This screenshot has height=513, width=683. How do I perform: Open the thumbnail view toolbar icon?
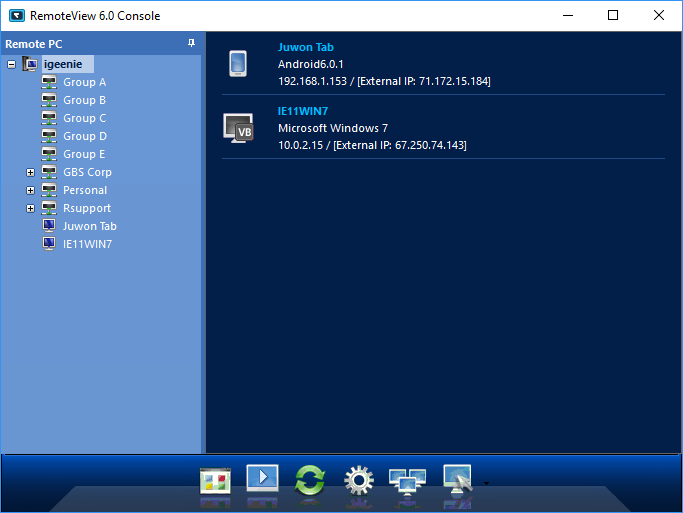click(215, 481)
